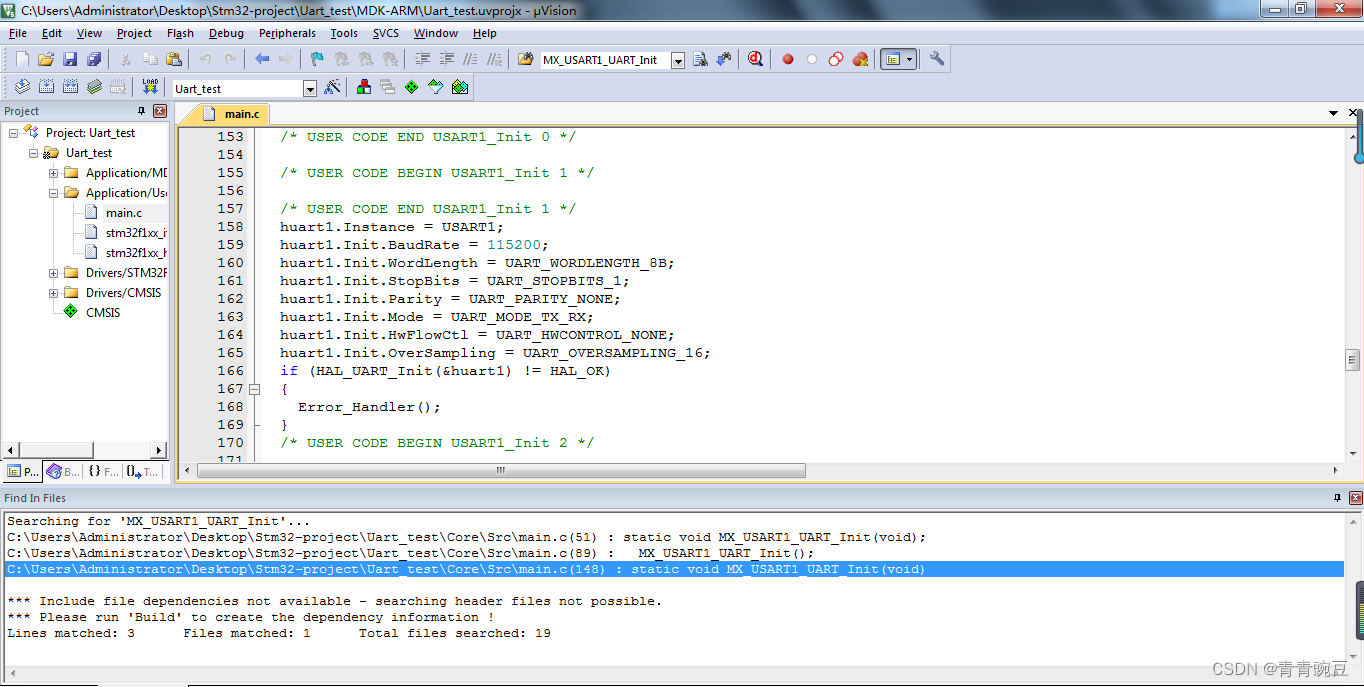The image size is (1364, 687).
Task: Open Configuration wrench icon
Action: pyautogui.click(x=937, y=60)
